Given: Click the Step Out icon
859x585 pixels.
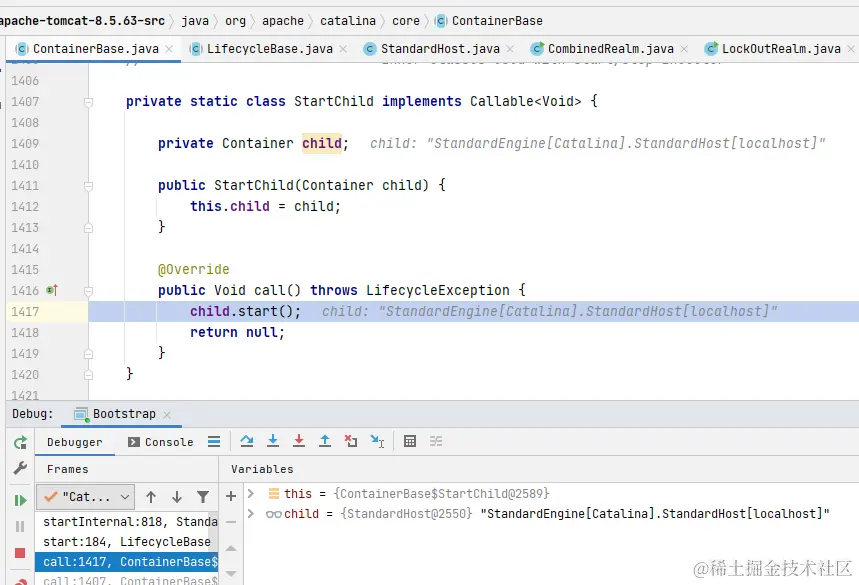Looking at the screenshot, I should click(x=325, y=441).
